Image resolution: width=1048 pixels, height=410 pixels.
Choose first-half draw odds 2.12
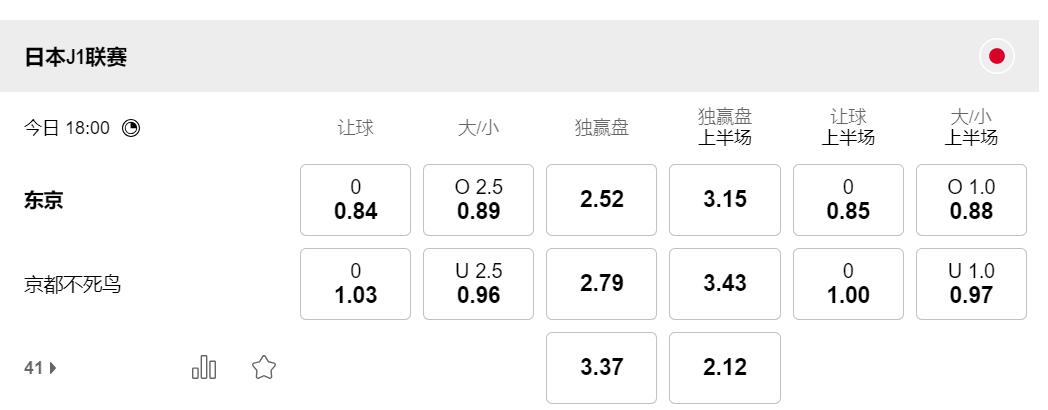pos(725,368)
